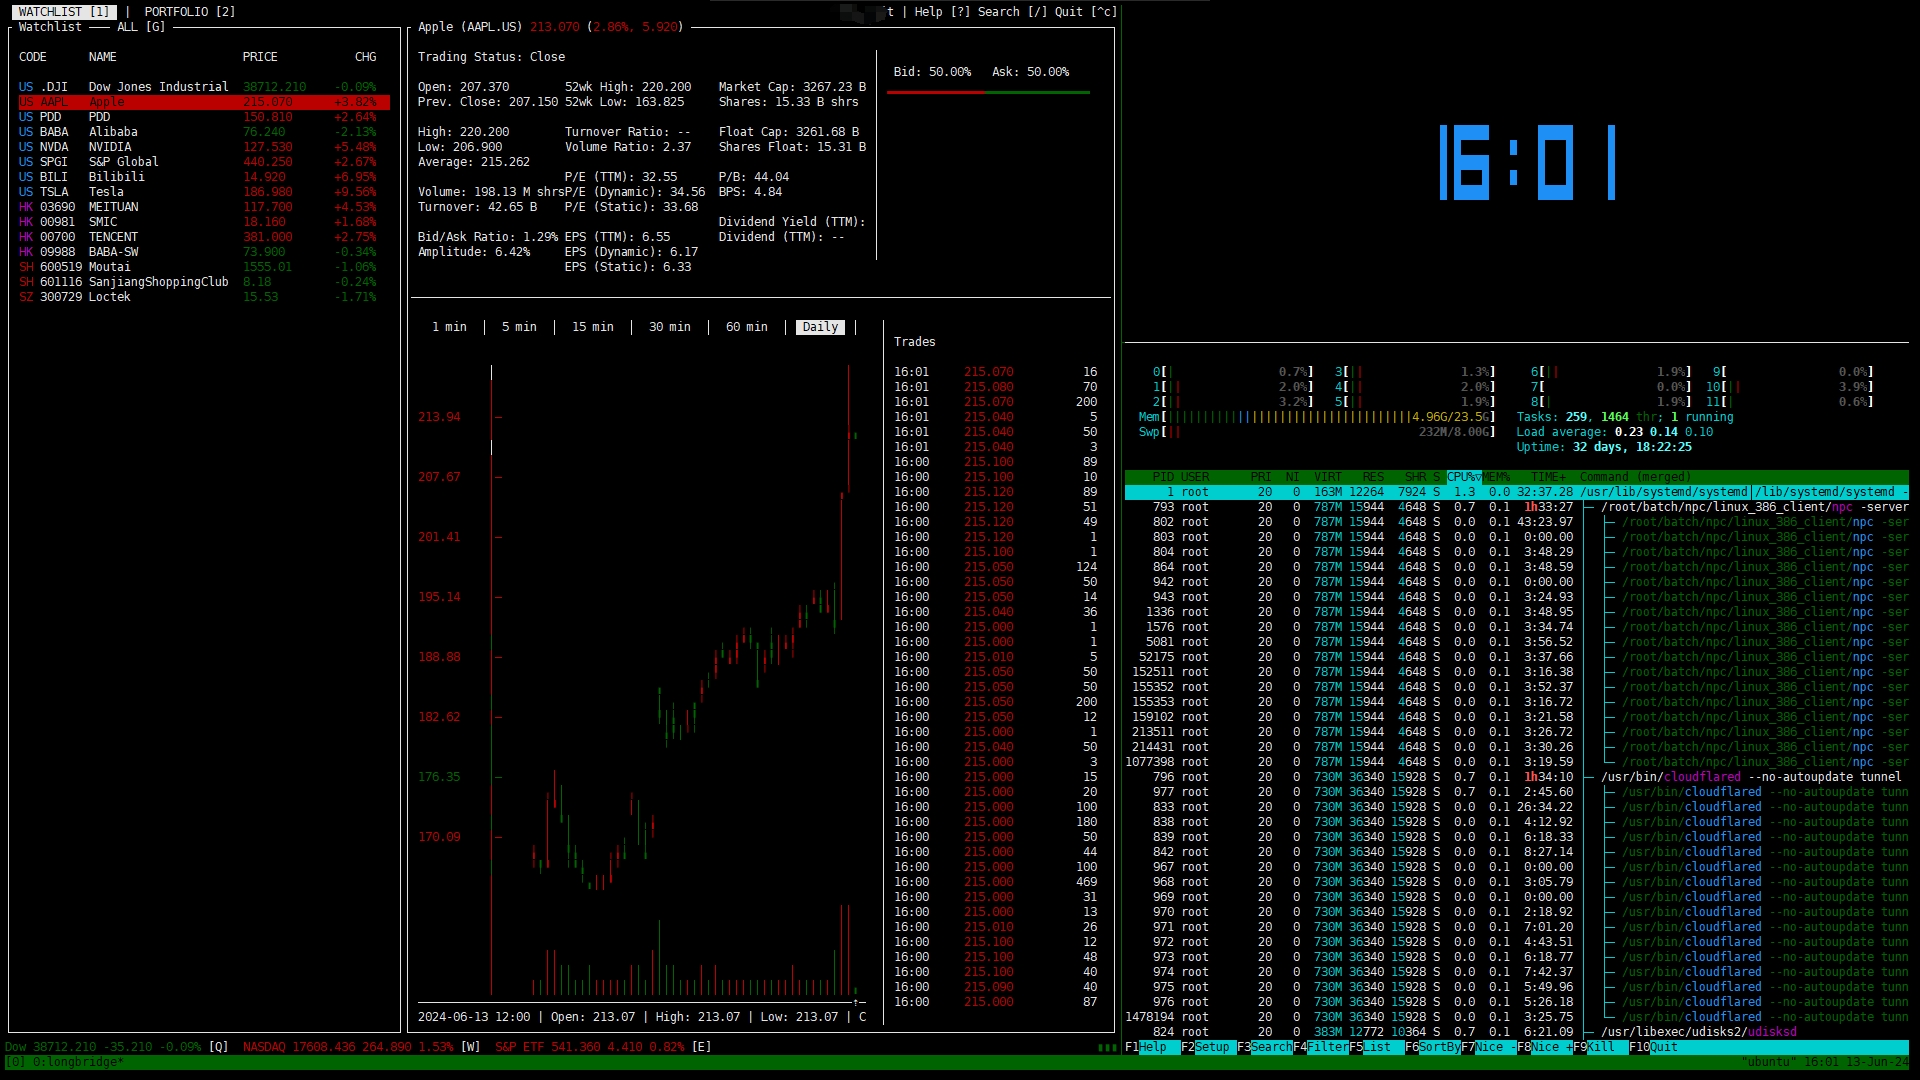The height and width of the screenshot is (1080, 1920).
Task: Sort htop by the CPU% column header
Action: tap(1464, 477)
